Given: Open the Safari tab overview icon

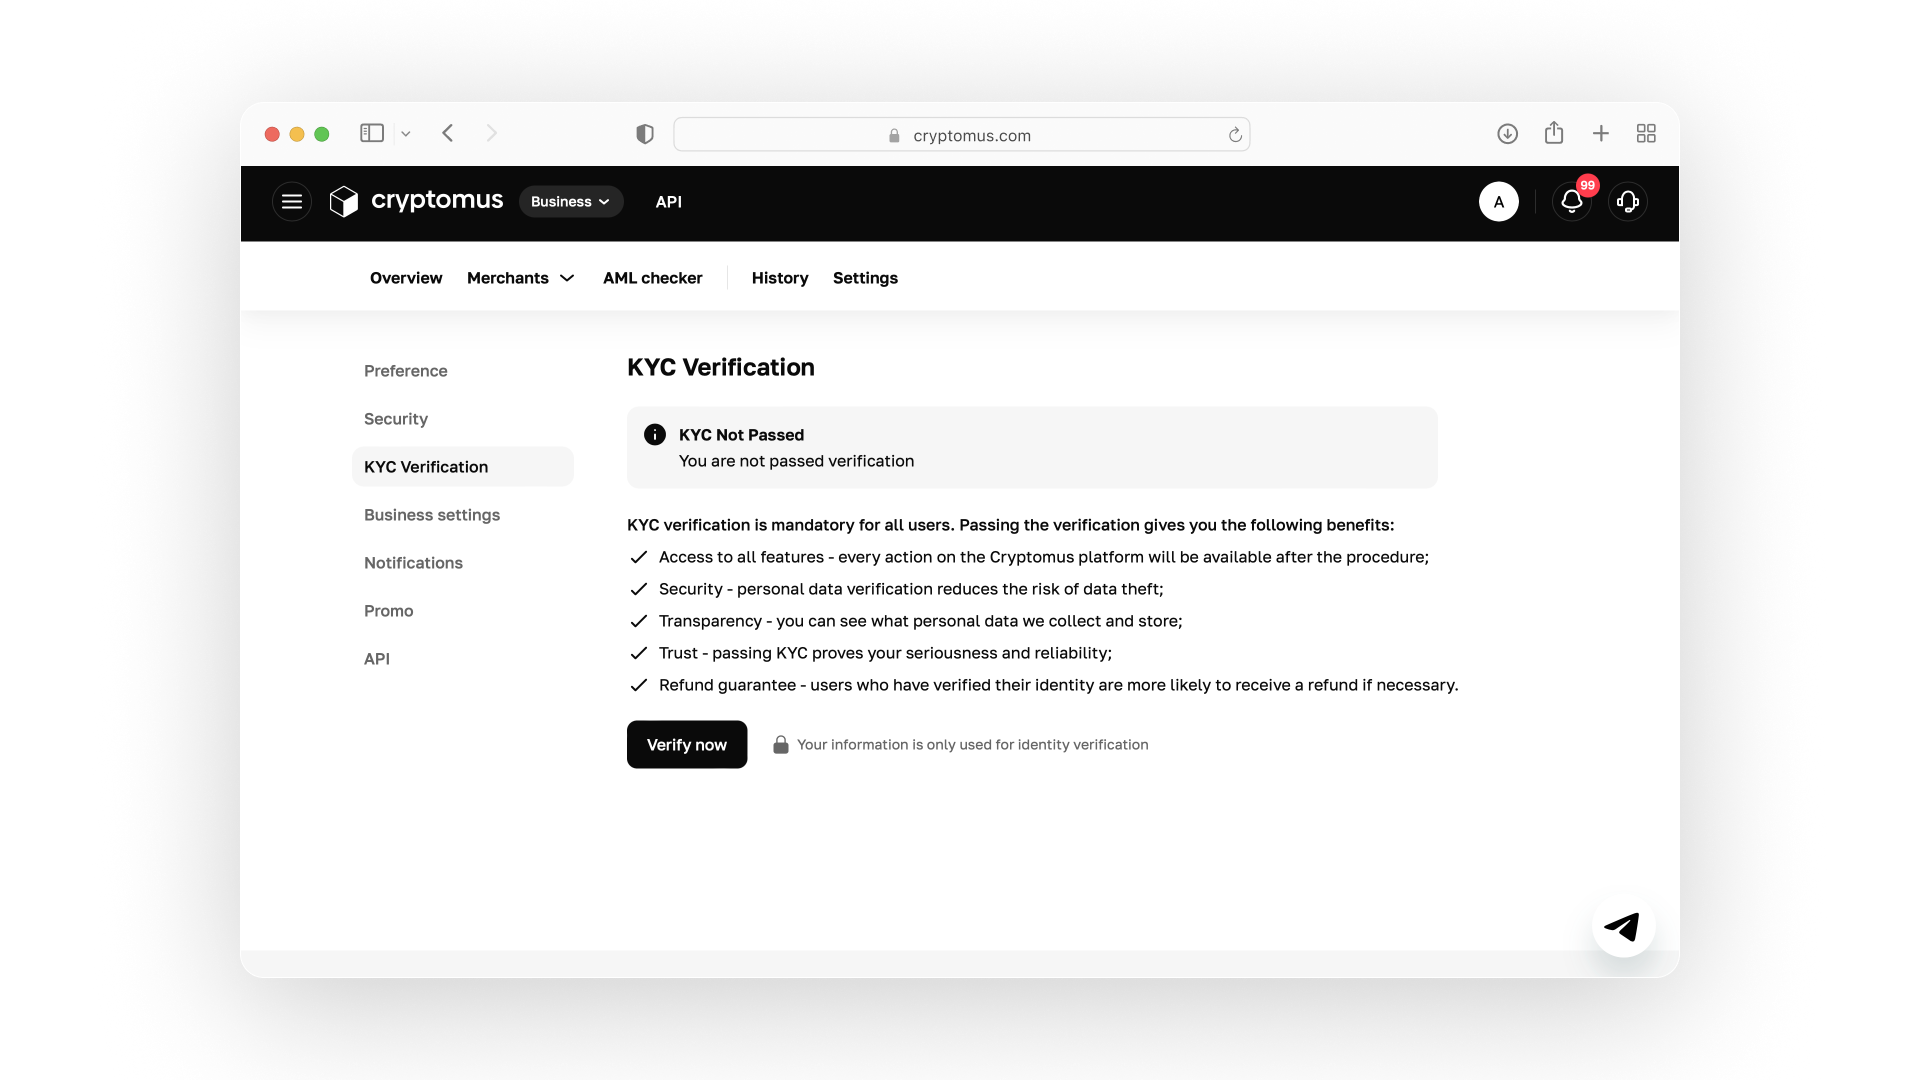Looking at the screenshot, I should point(1646,134).
